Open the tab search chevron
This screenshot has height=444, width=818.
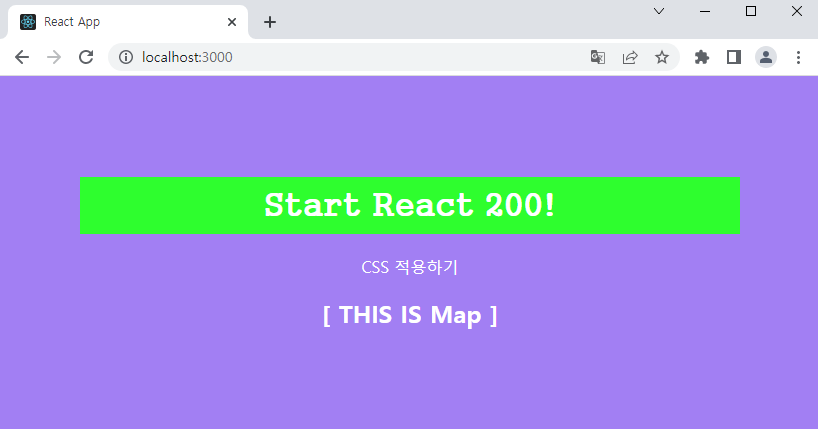pyautogui.click(x=659, y=11)
